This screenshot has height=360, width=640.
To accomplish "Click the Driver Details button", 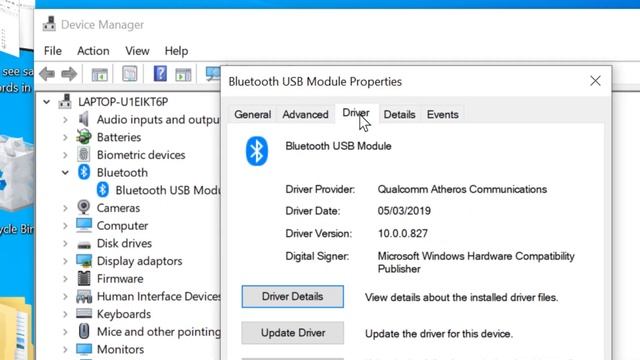I will pos(293,296).
